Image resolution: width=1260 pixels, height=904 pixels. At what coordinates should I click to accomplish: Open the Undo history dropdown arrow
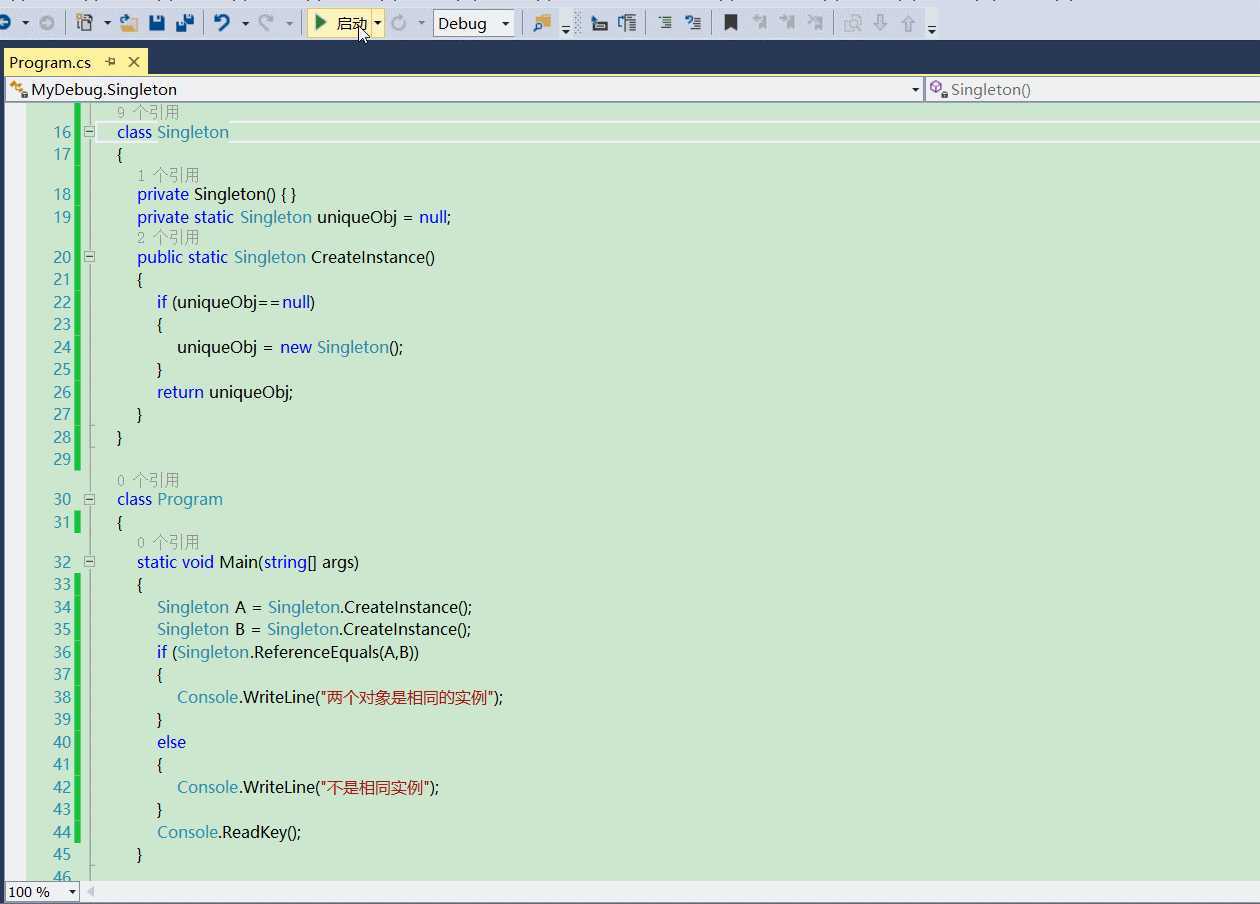(x=245, y=23)
